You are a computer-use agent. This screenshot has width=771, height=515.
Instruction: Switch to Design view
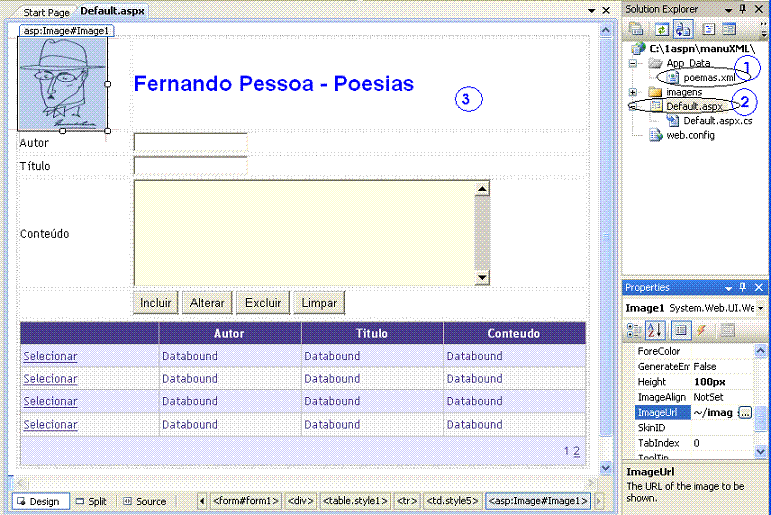click(39, 501)
